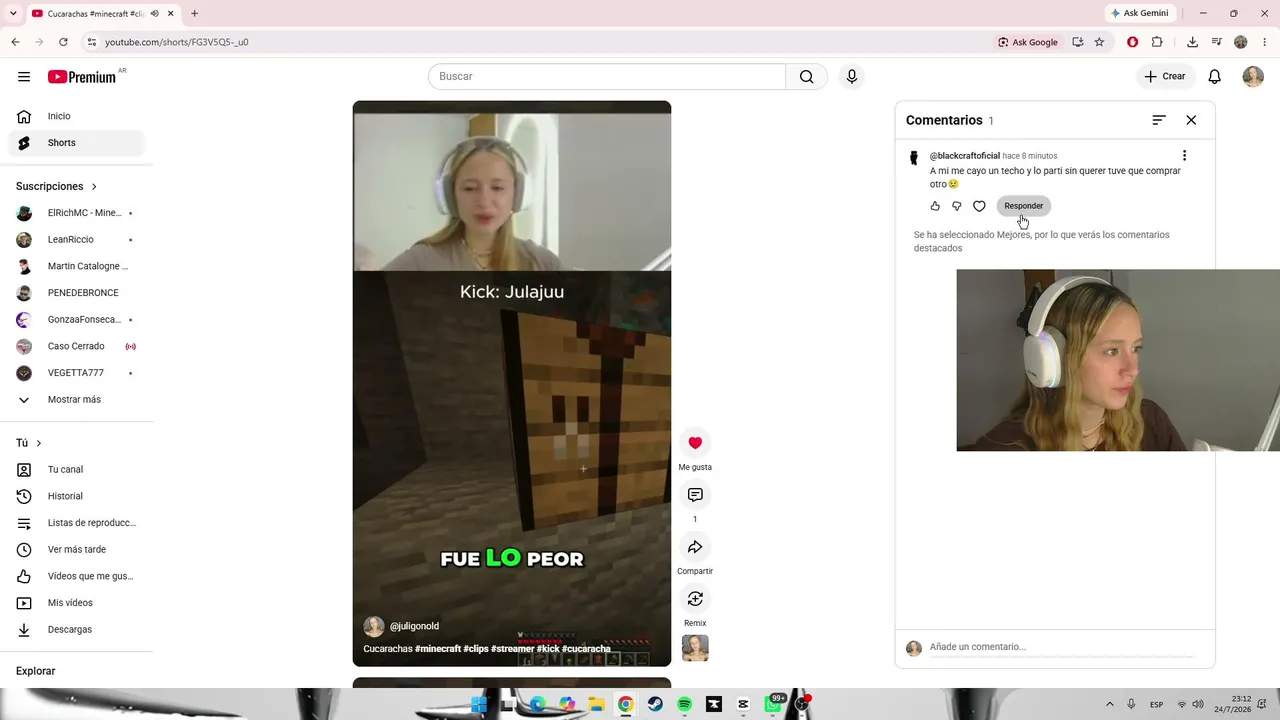Open a new browser tab
Viewport: 1280px width, 720px height.
tap(194, 14)
